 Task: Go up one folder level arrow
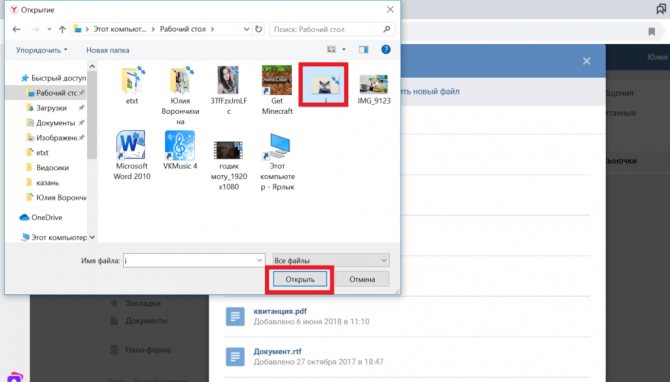click(x=62, y=29)
